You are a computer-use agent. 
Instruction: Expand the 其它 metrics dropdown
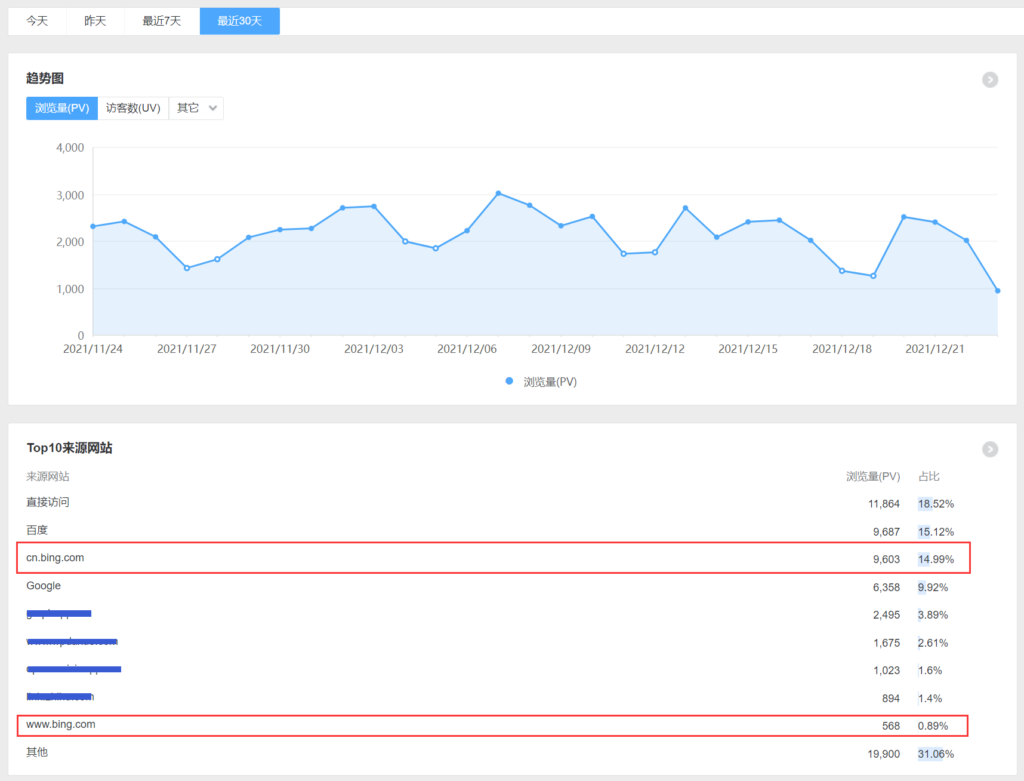(x=196, y=109)
